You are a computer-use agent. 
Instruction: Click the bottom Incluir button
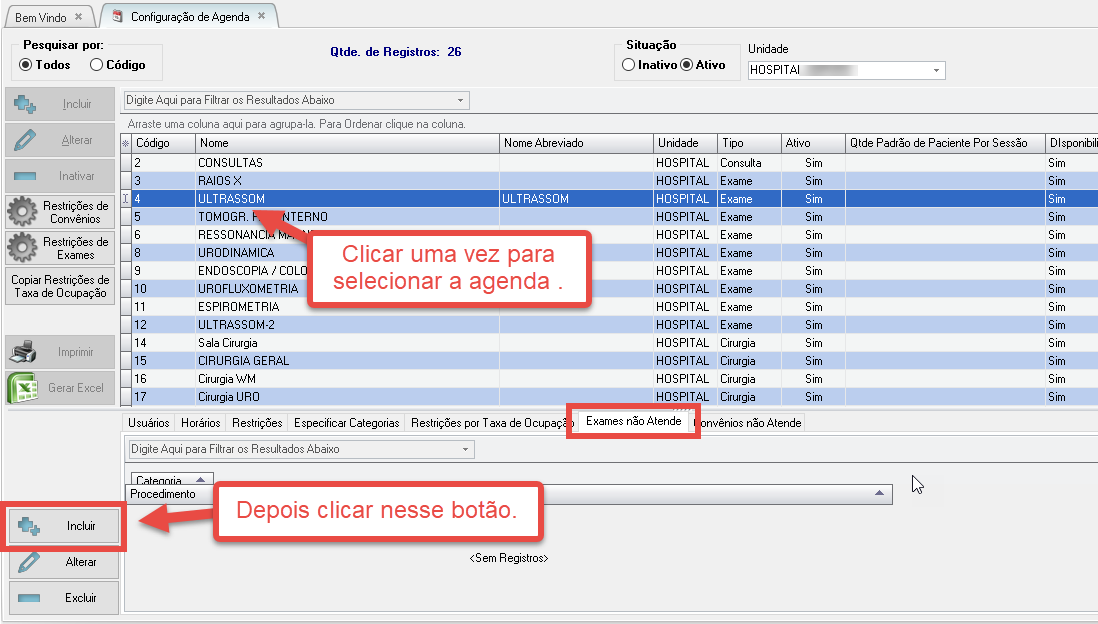[64, 526]
